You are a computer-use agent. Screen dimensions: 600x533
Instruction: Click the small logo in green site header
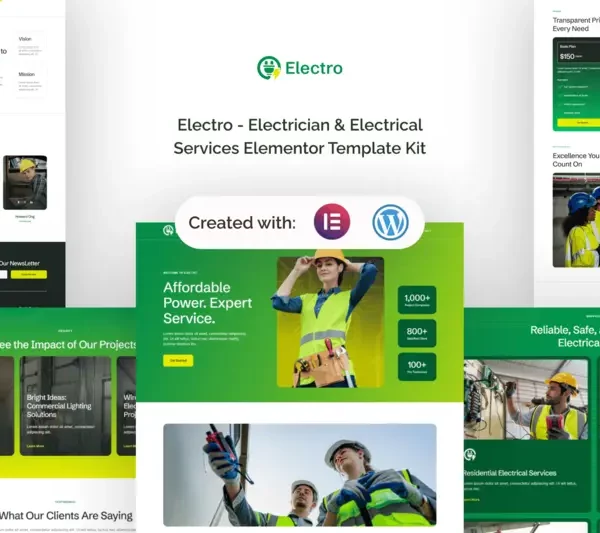168,230
